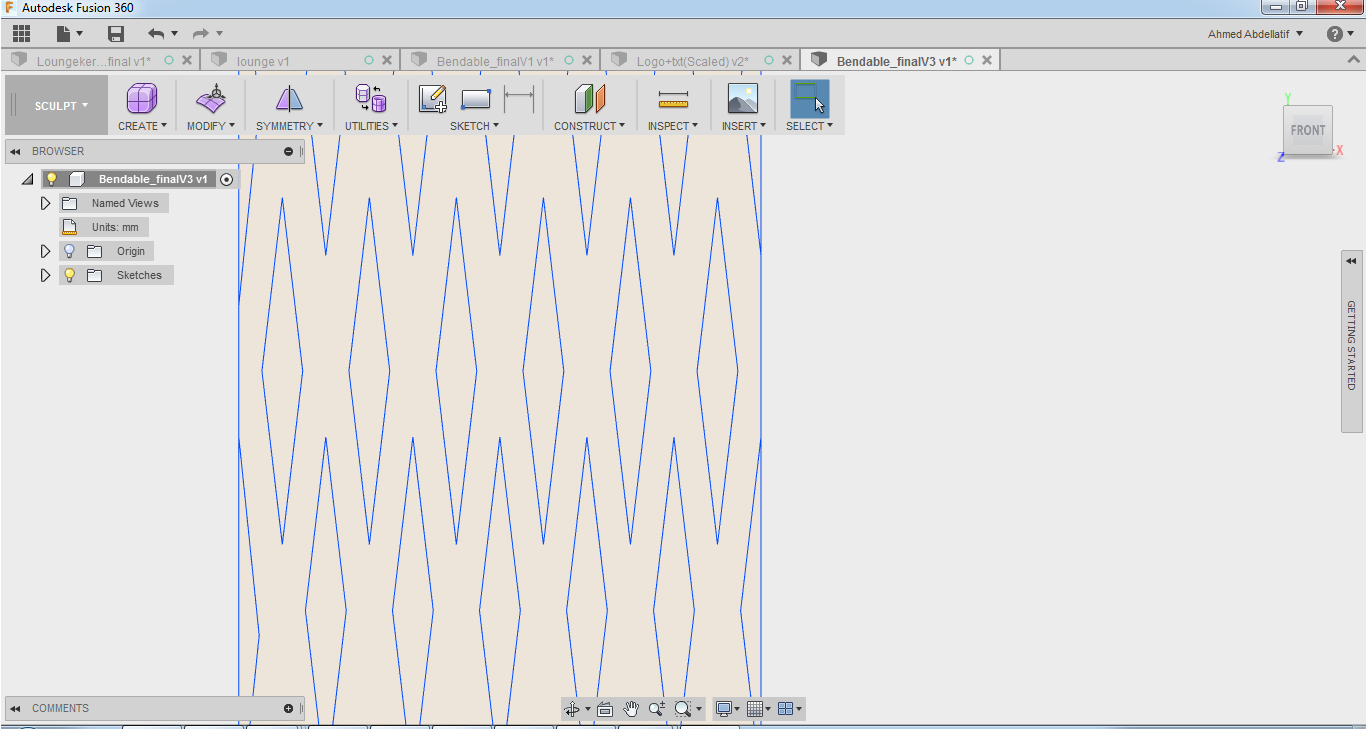Screen dimensions: 1366x729
Task: Open the SCULPT workspace dropdown
Action: click(61, 105)
